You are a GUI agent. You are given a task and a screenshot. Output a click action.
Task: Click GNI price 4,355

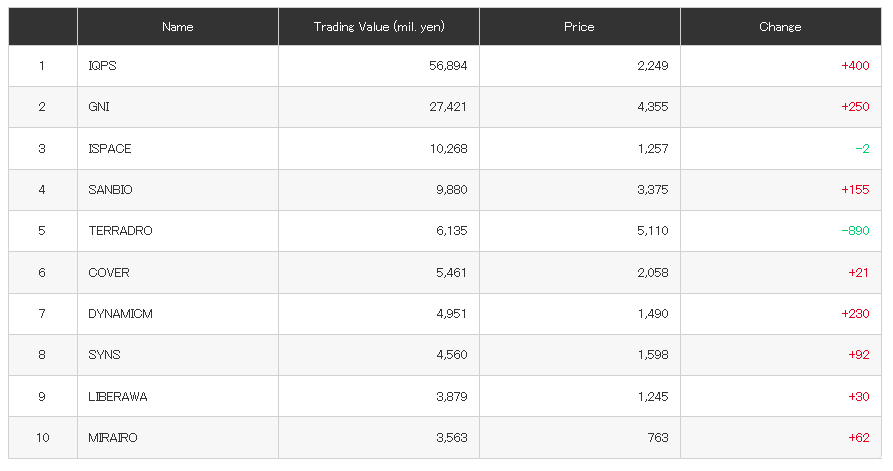(653, 107)
